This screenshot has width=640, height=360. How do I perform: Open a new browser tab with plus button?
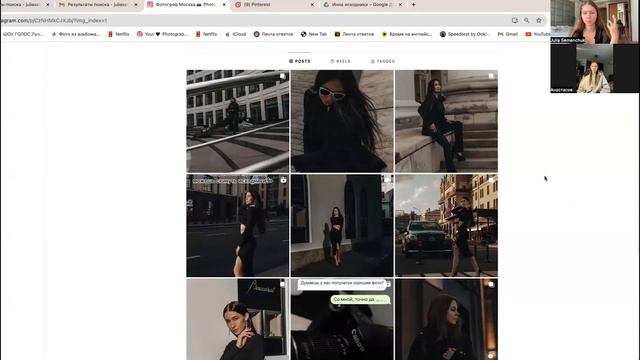point(413,4)
